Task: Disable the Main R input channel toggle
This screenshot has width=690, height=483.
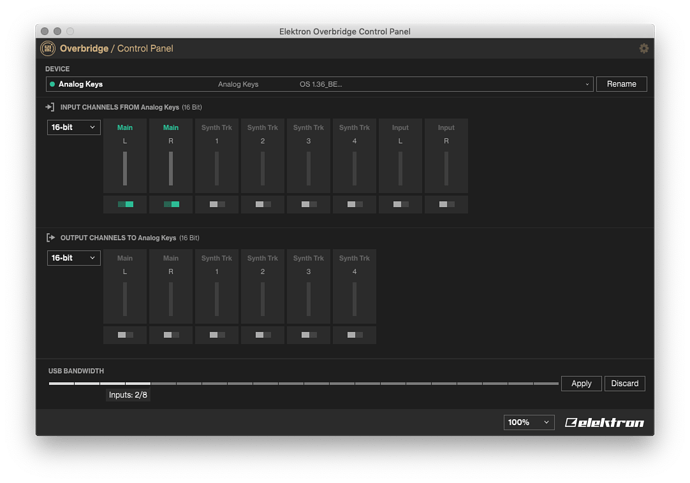Action: [171, 204]
